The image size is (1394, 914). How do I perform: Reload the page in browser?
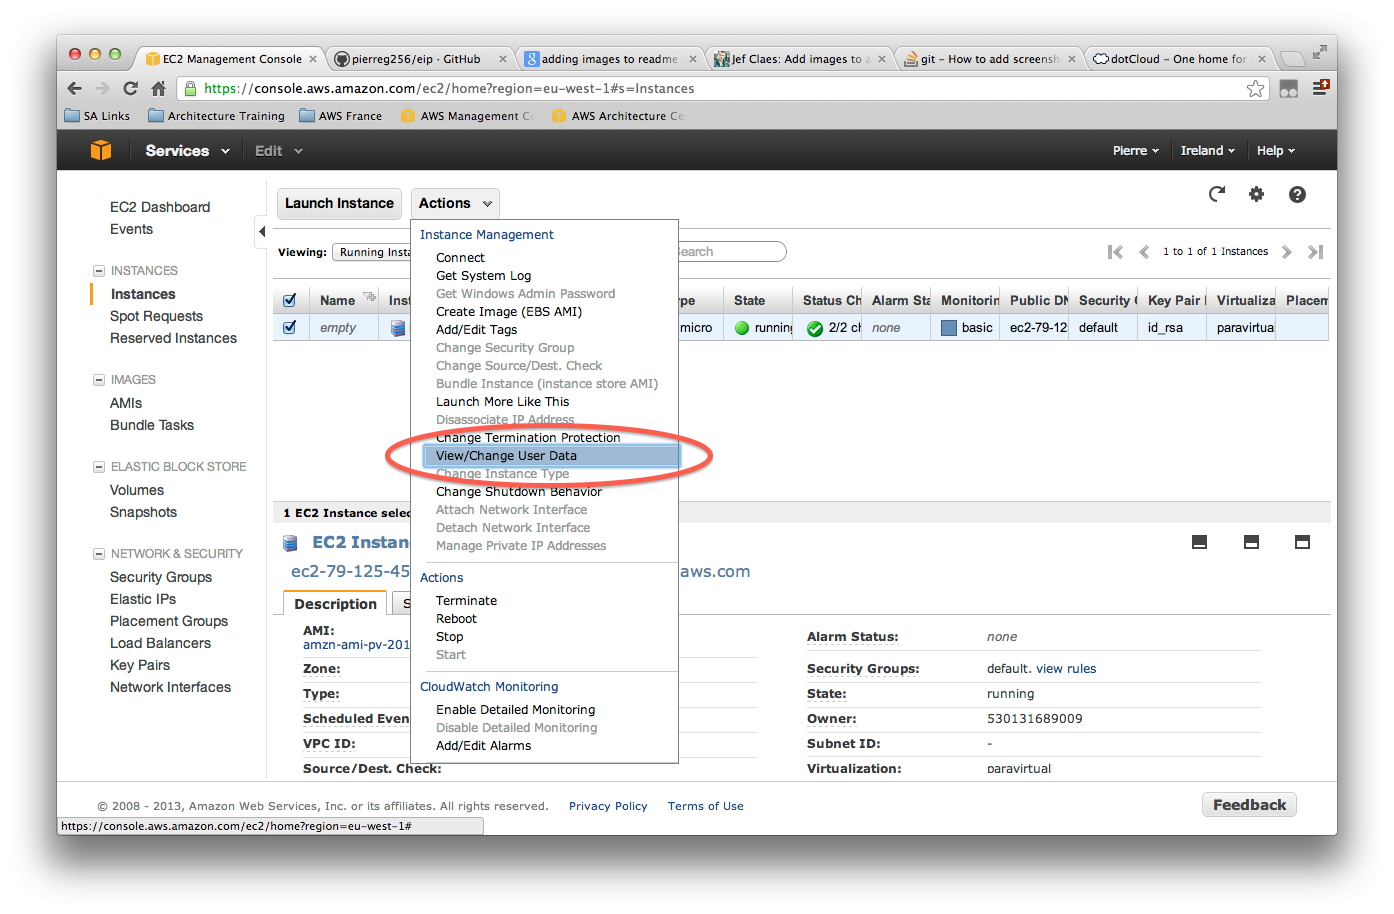point(130,88)
